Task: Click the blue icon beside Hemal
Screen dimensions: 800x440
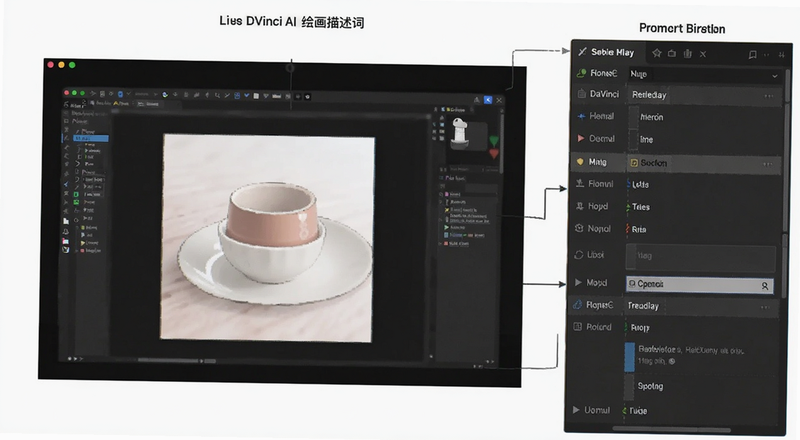Action: pos(581,116)
